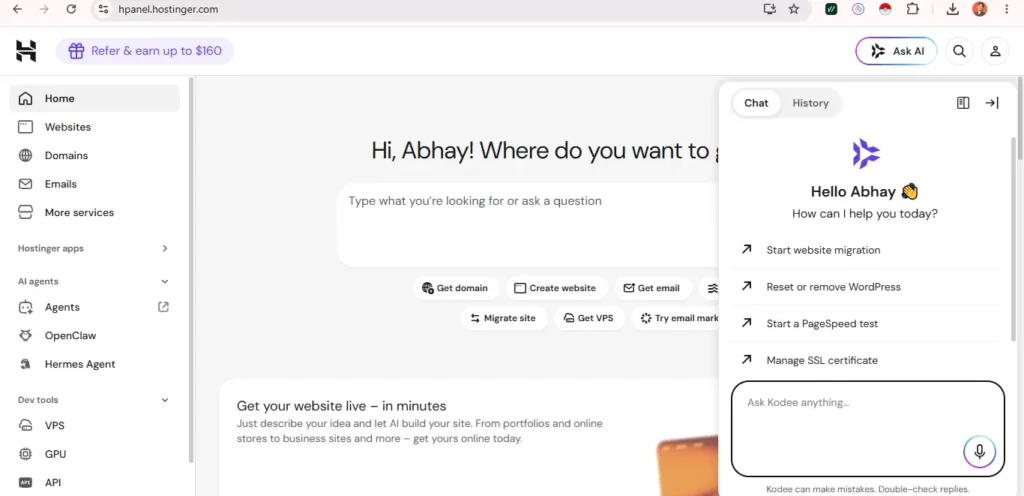
Task: Click the site info icon in address bar
Action: tap(103, 9)
